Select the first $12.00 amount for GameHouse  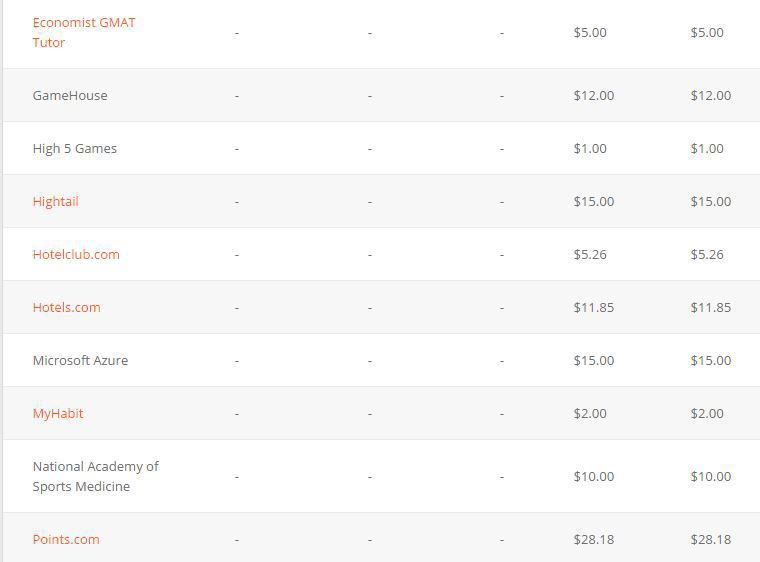point(594,95)
